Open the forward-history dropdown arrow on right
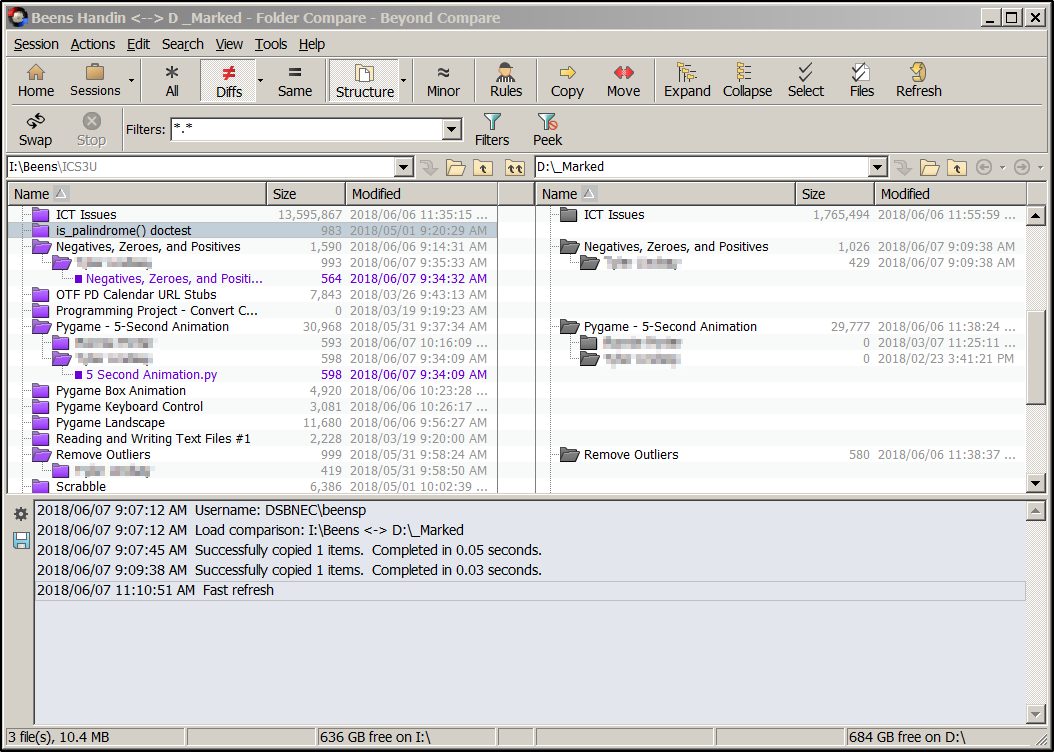This screenshot has height=752, width=1054. pyautogui.click(x=1040, y=167)
